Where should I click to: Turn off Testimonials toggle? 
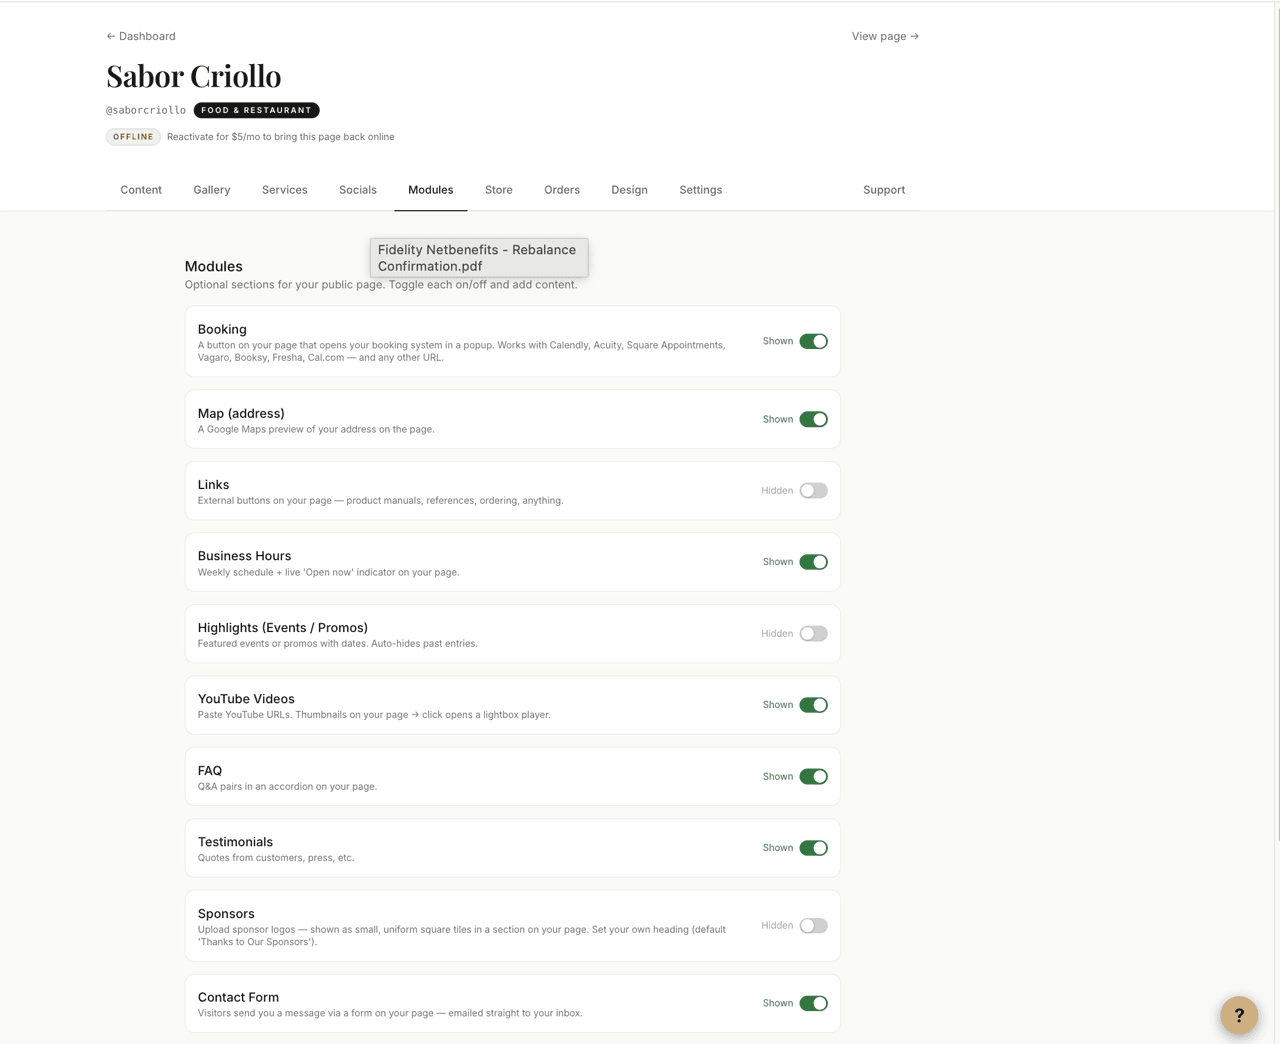tap(813, 848)
